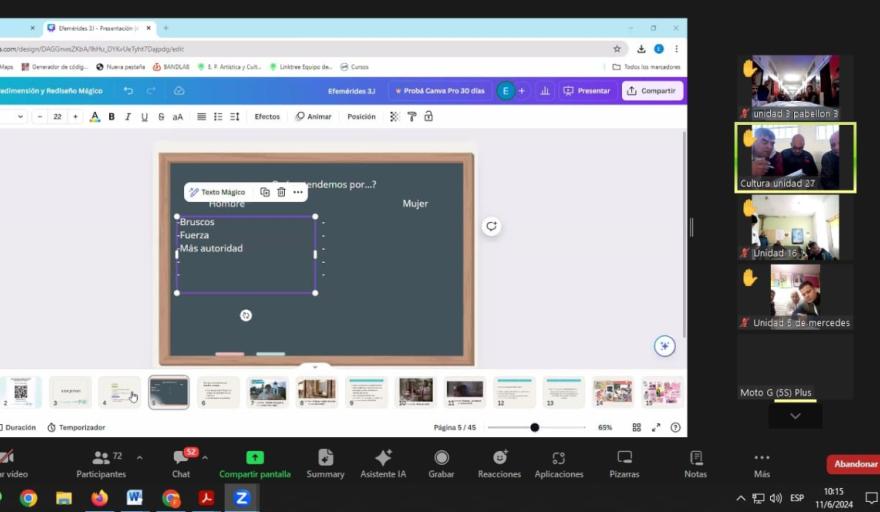
Task: Click Probá Canva Pro 30 días
Action: point(440,91)
